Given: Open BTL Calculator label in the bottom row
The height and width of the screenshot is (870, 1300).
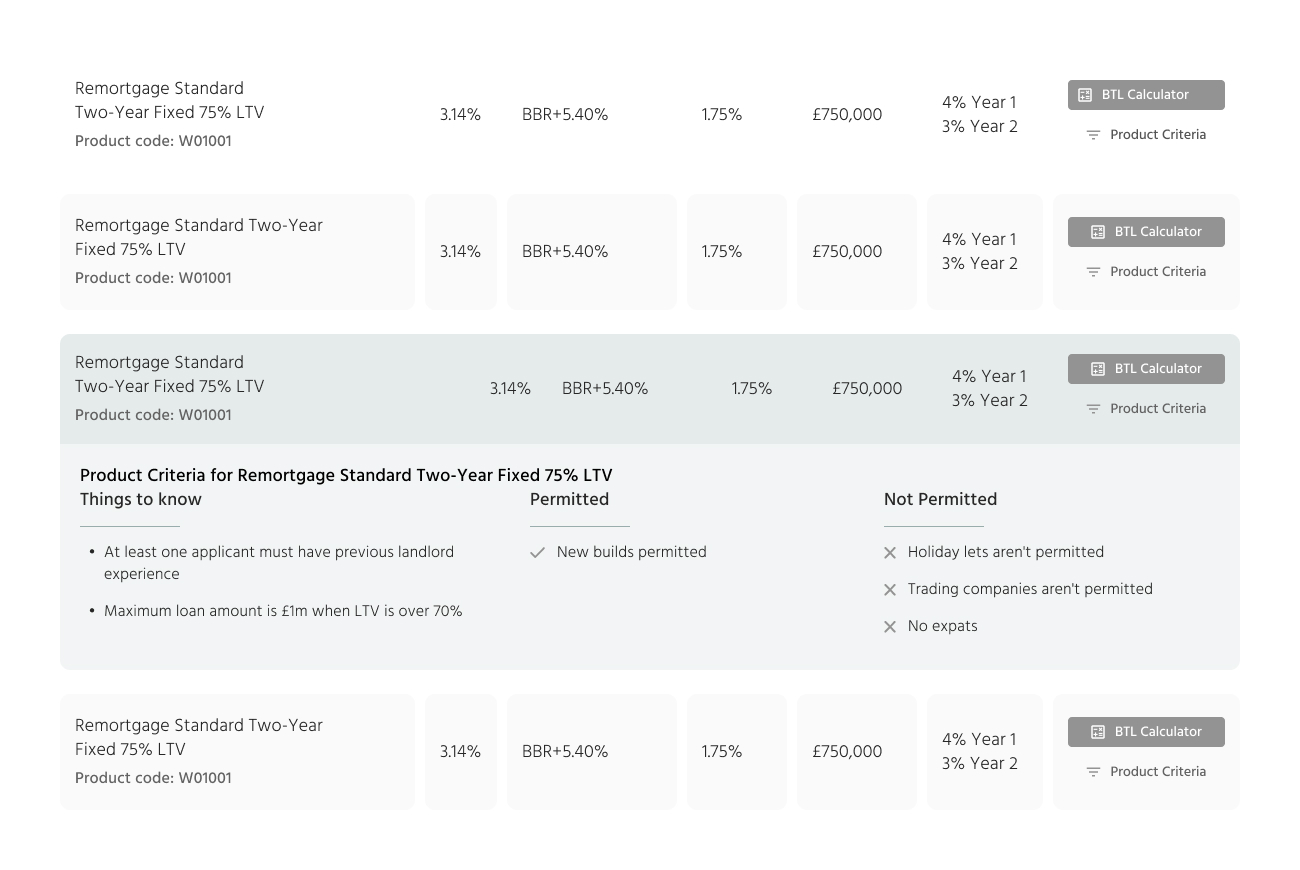Looking at the screenshot, I should coord(1158,732).
